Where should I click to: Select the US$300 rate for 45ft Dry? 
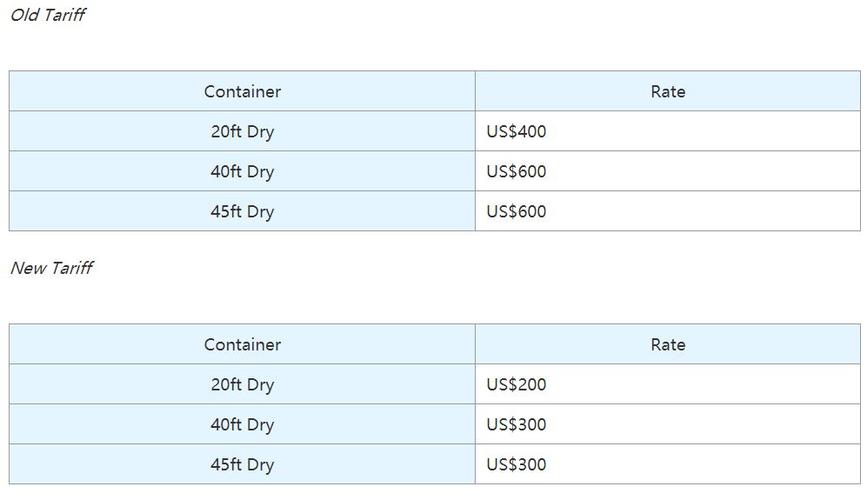(667, 464)
